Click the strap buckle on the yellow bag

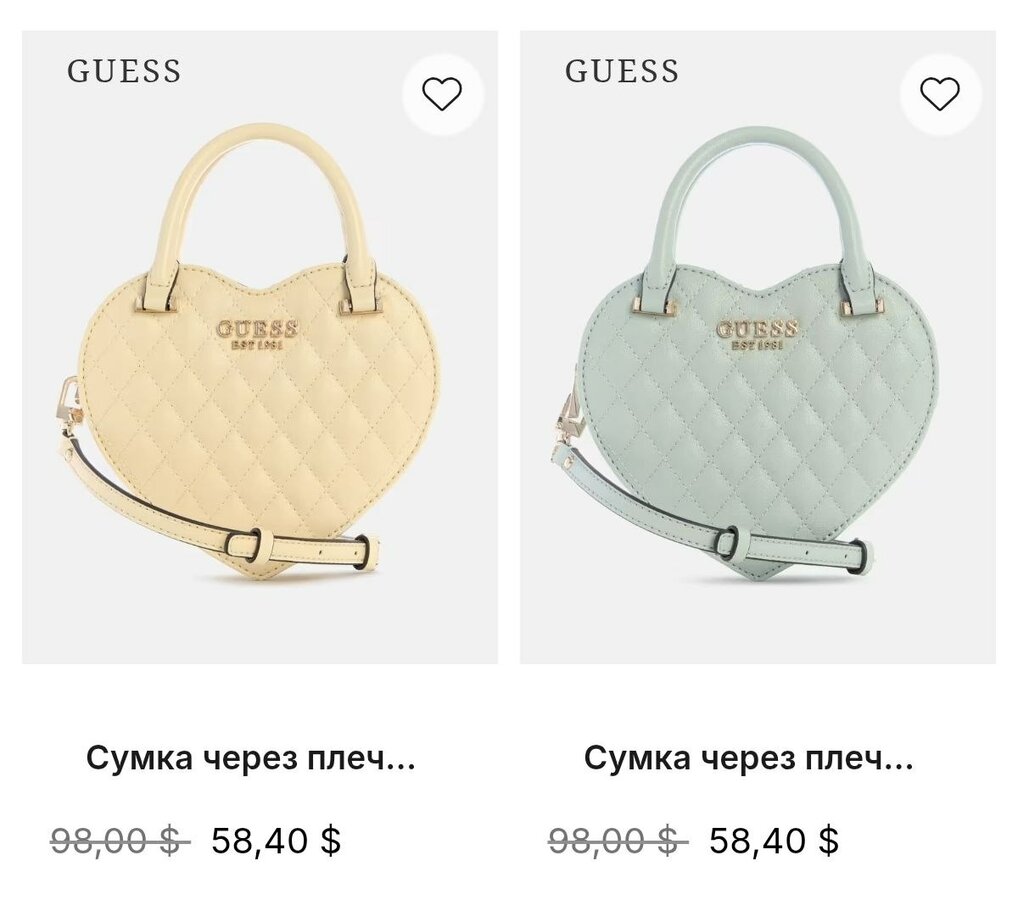pyautogui.click(x=261, y=546)
